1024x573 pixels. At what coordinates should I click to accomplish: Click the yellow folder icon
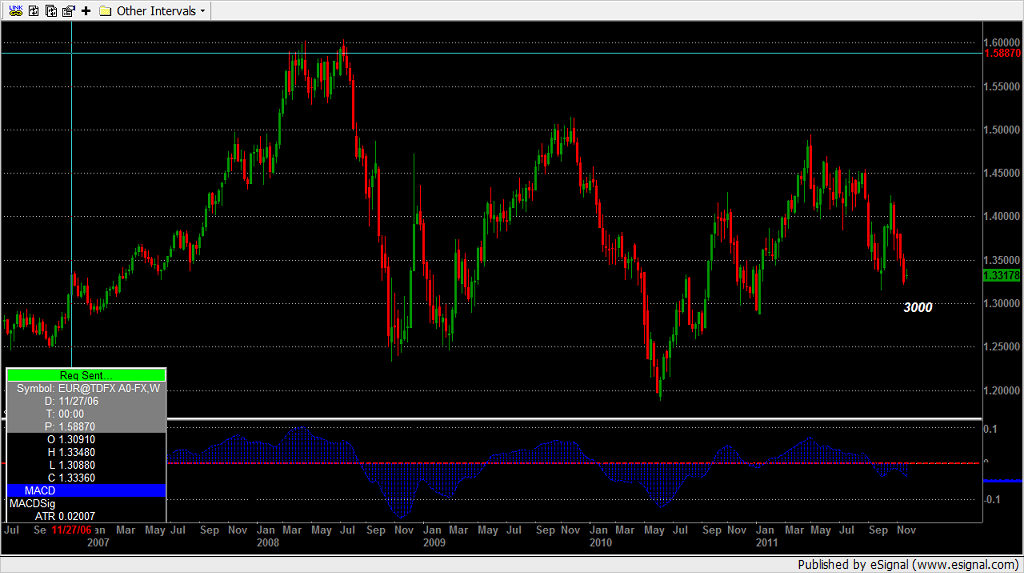105,11
